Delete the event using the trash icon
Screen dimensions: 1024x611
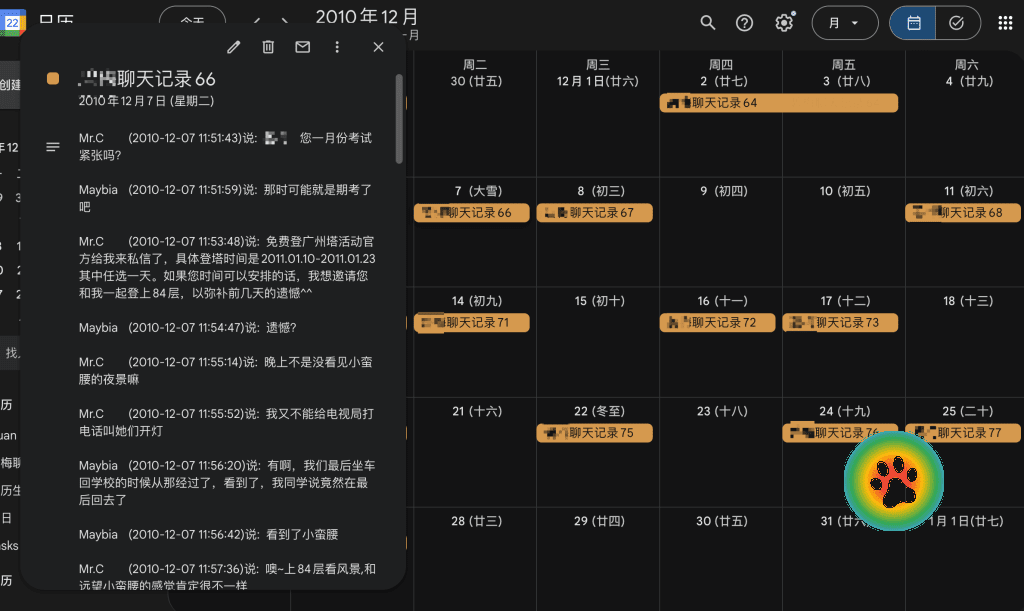(x=268, y=47)
